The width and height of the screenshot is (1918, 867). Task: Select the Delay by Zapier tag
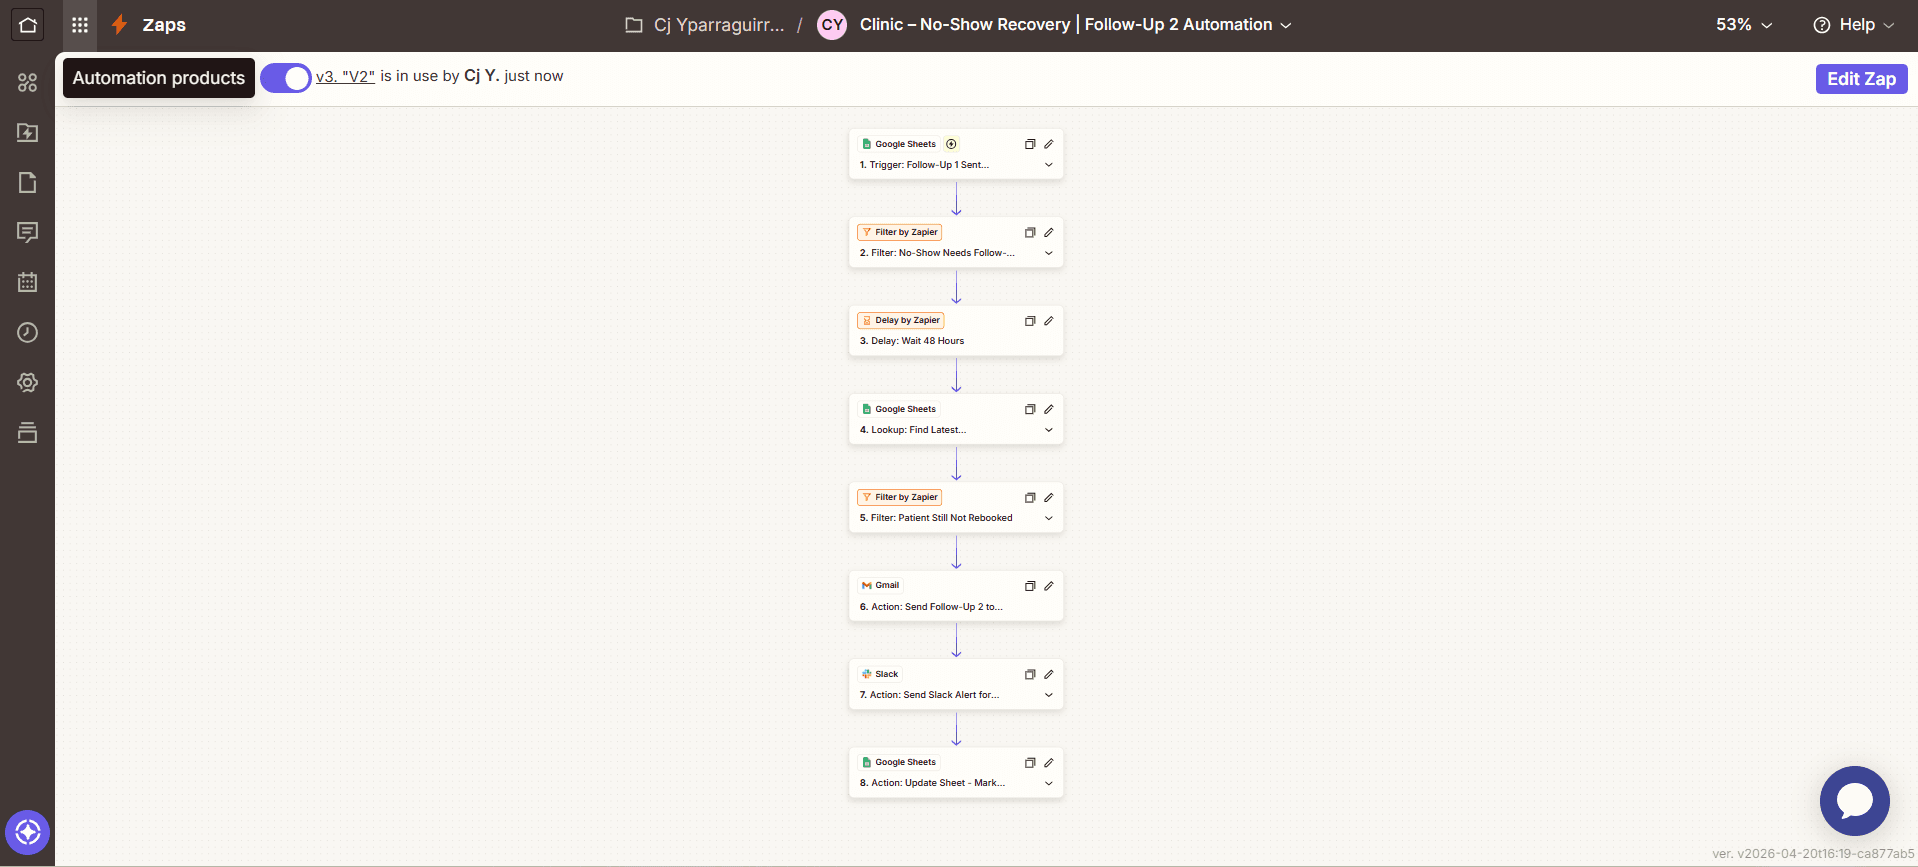[x=901, y=321]
